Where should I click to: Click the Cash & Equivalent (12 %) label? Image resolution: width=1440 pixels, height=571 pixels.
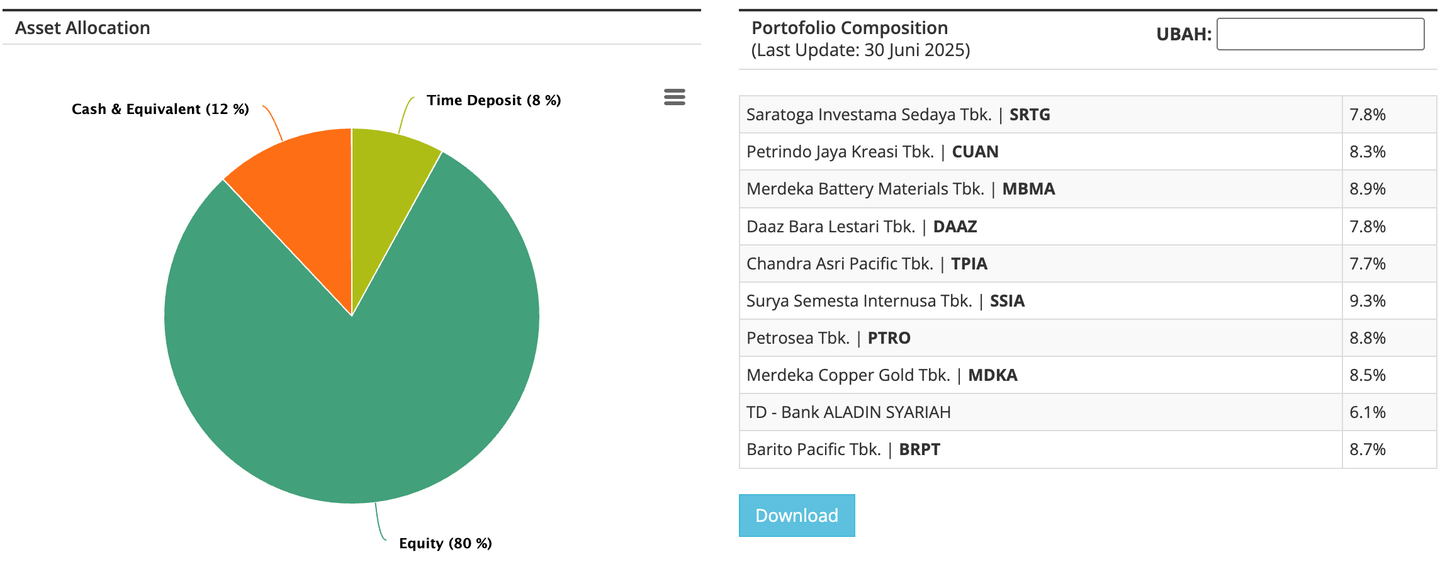tap(160, 109)
